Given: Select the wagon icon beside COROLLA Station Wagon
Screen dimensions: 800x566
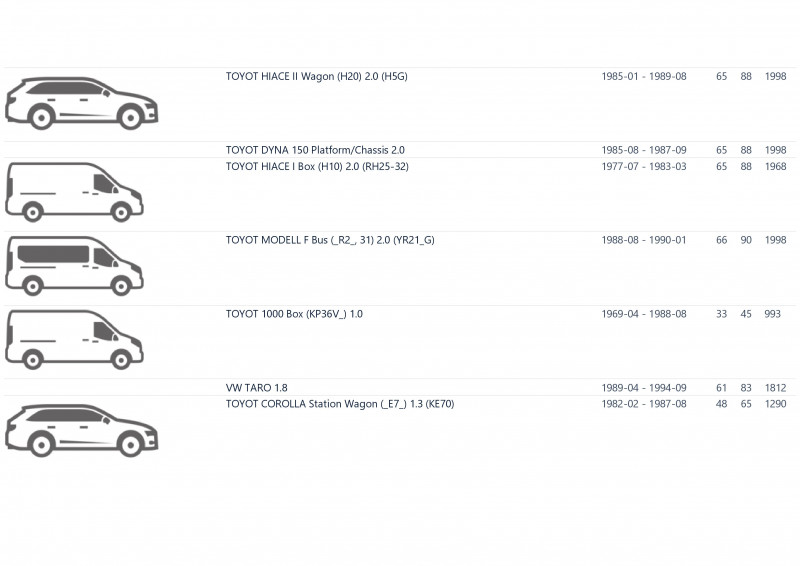Looking at the screenshot, I should pyautogui.click(x=81, y=430).
